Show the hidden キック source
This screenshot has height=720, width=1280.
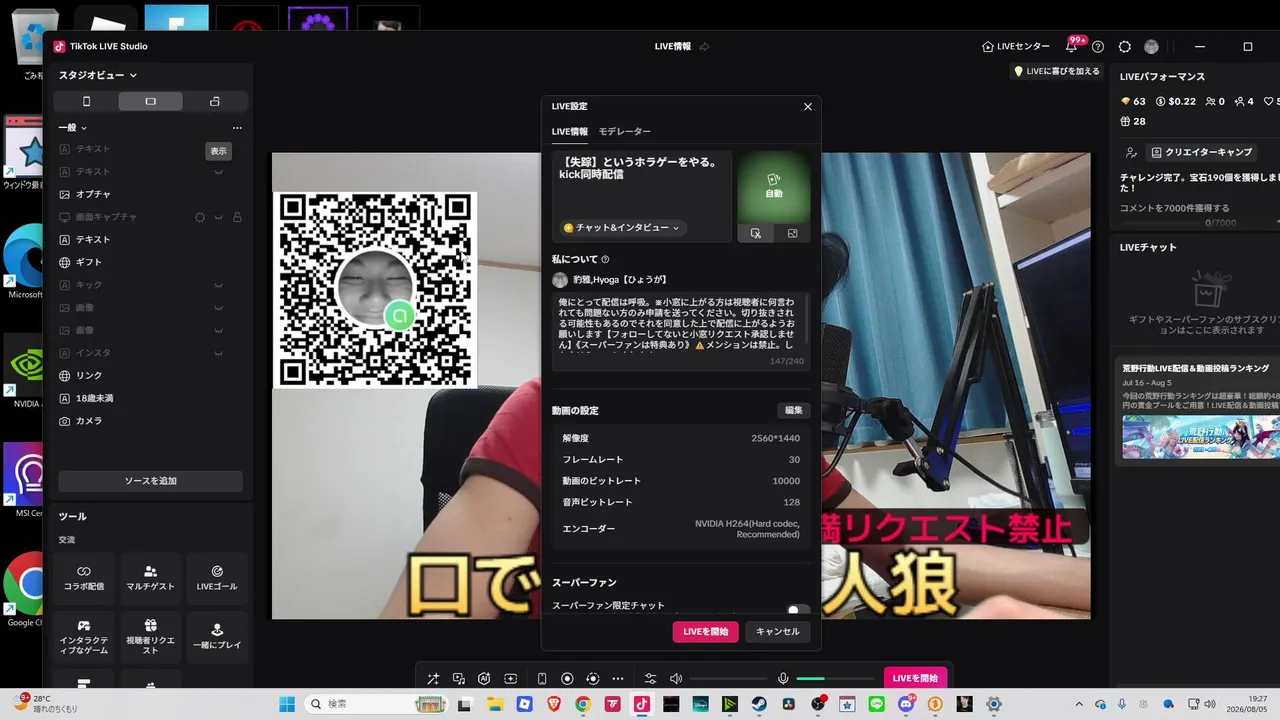point(218,285)
